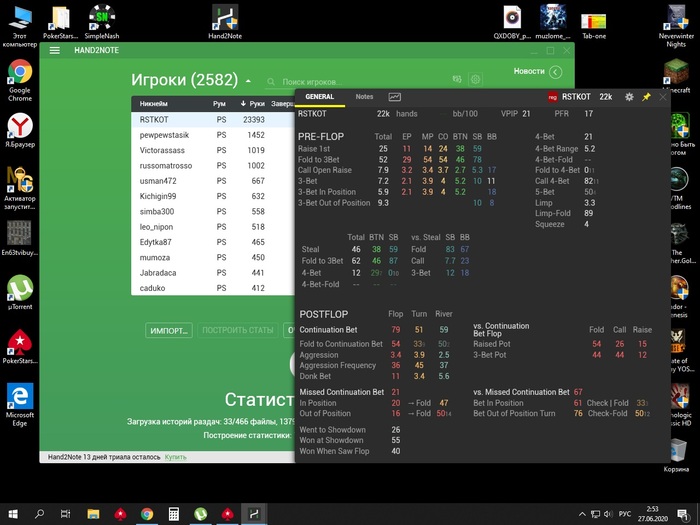700x525 pixels.
Task: Open taskbar search magnifier
Action: 39,514
